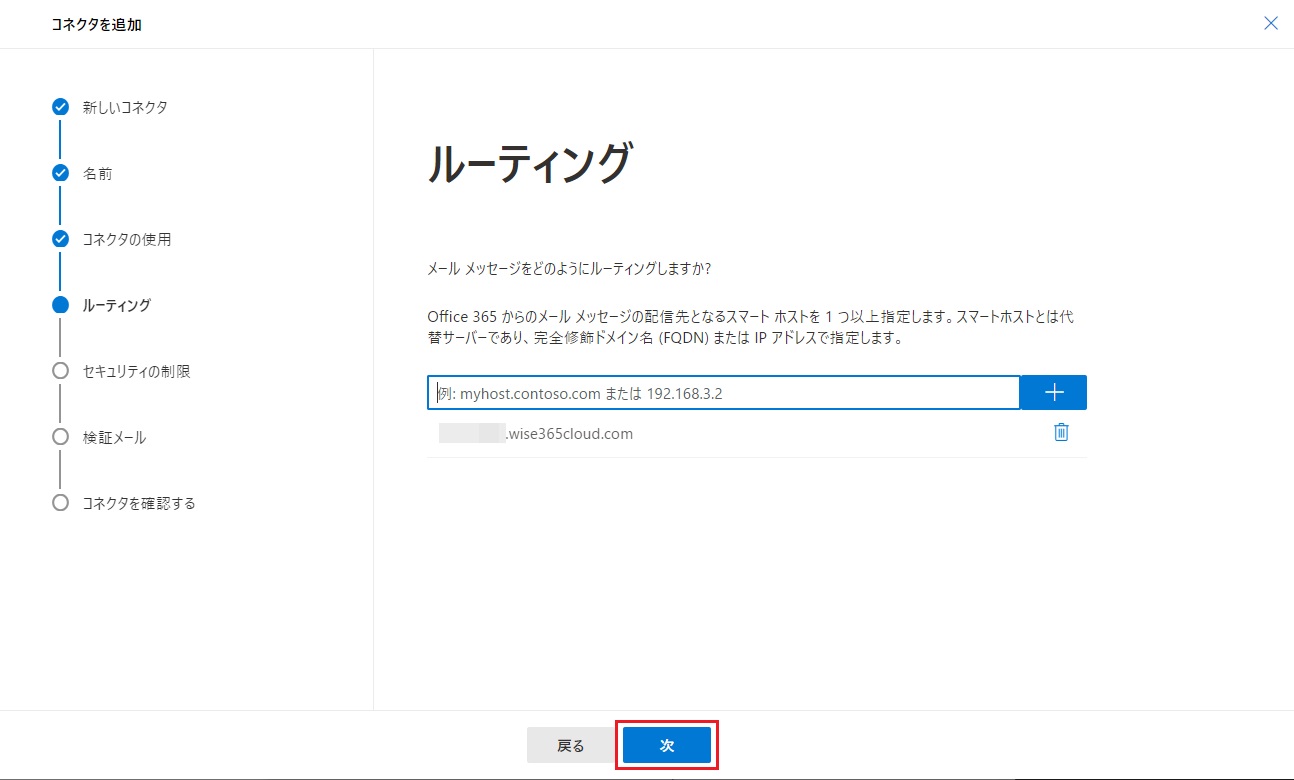The image size is (1294, 780).
Task: Go to the 新しいコネクタ step label
Action: [x=125, y=107]
